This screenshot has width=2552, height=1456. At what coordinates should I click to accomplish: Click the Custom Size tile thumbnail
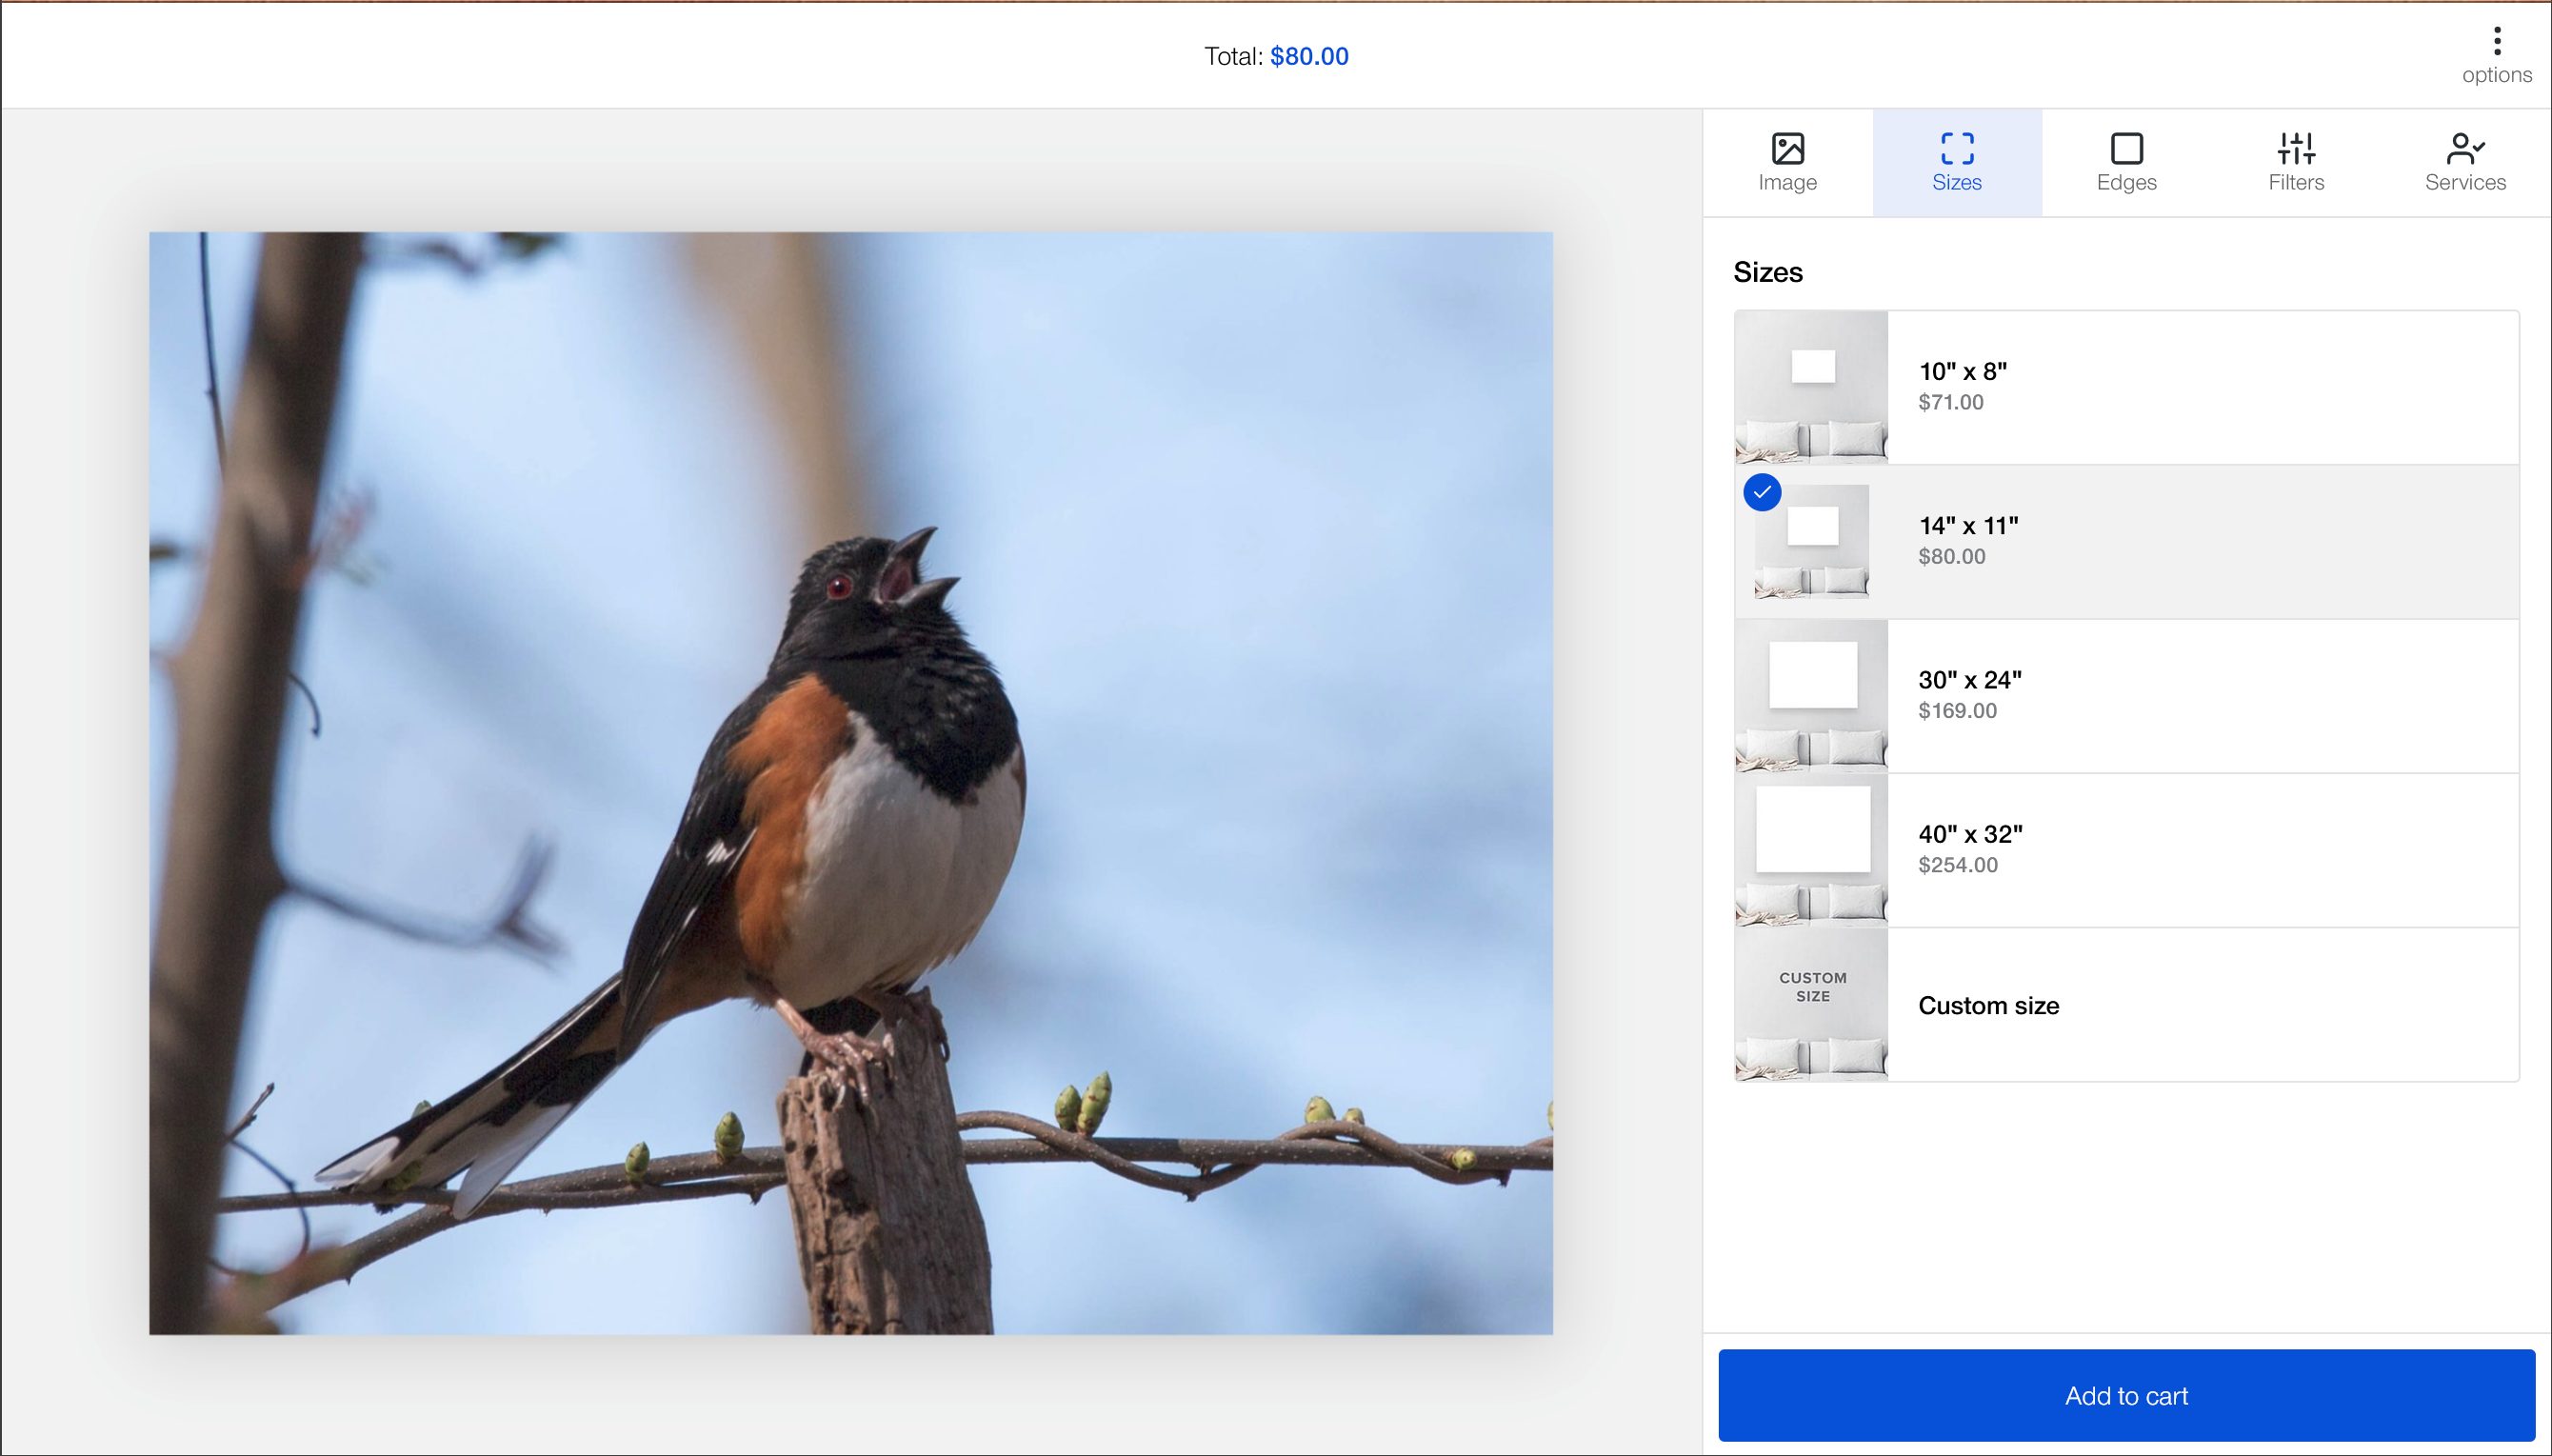pos(1810,1006)
